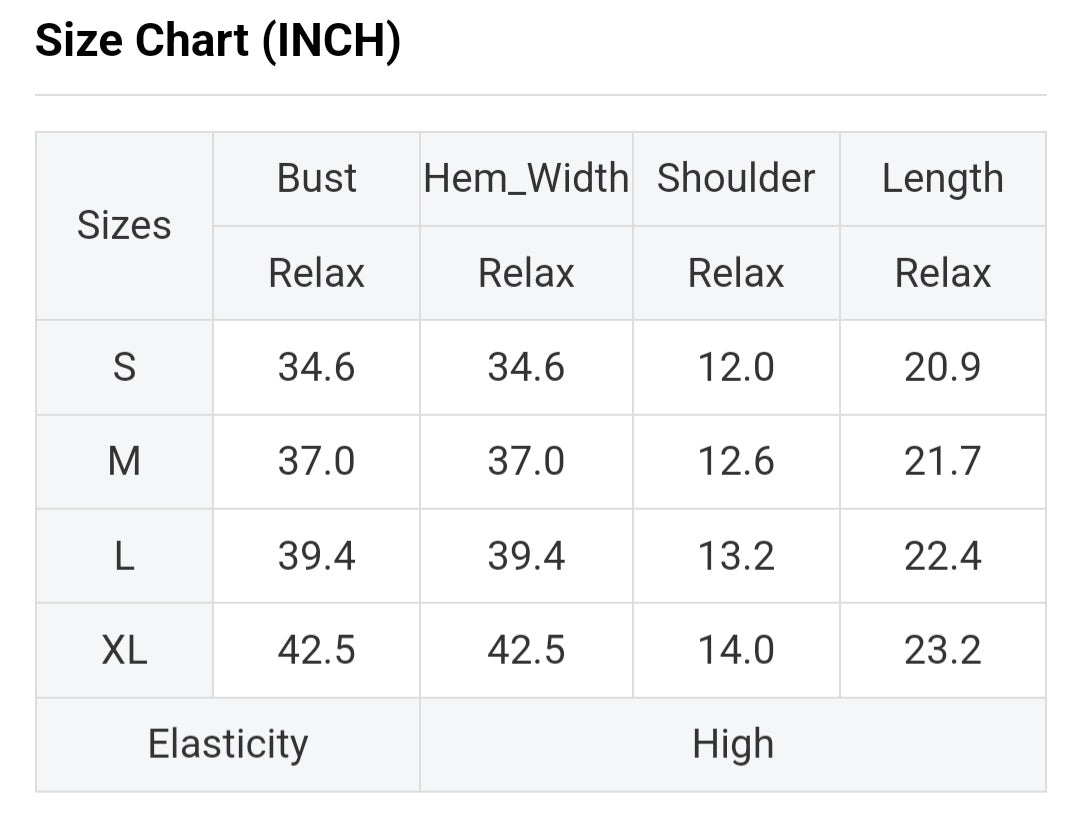Select the High elasticity value
The width and height of the screenshot is (1080, 816).
(x=733, y=745)
